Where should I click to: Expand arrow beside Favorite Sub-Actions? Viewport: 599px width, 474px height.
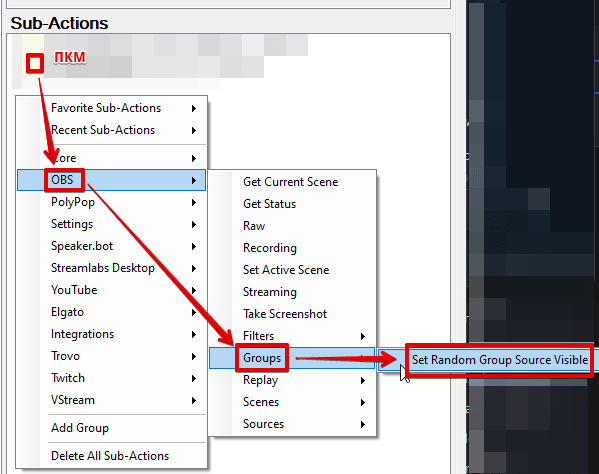point(194,108)
